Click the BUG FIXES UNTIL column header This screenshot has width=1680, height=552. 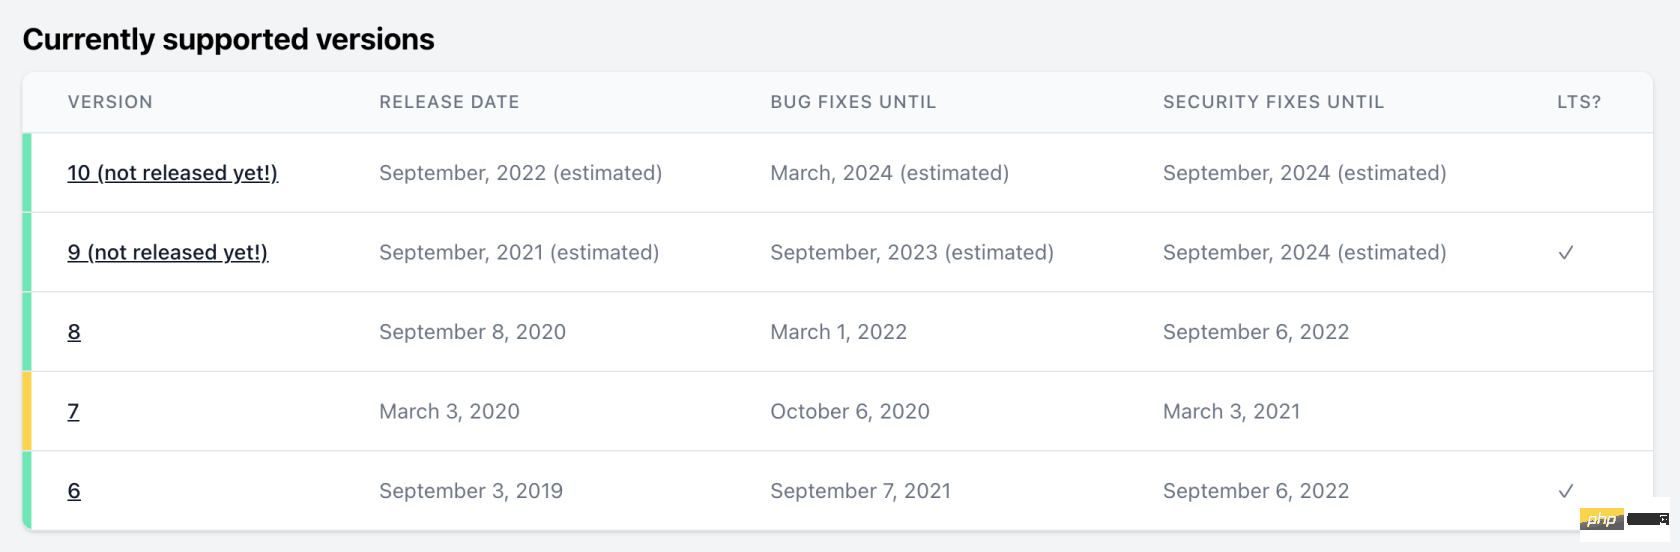tap(853, 102)
